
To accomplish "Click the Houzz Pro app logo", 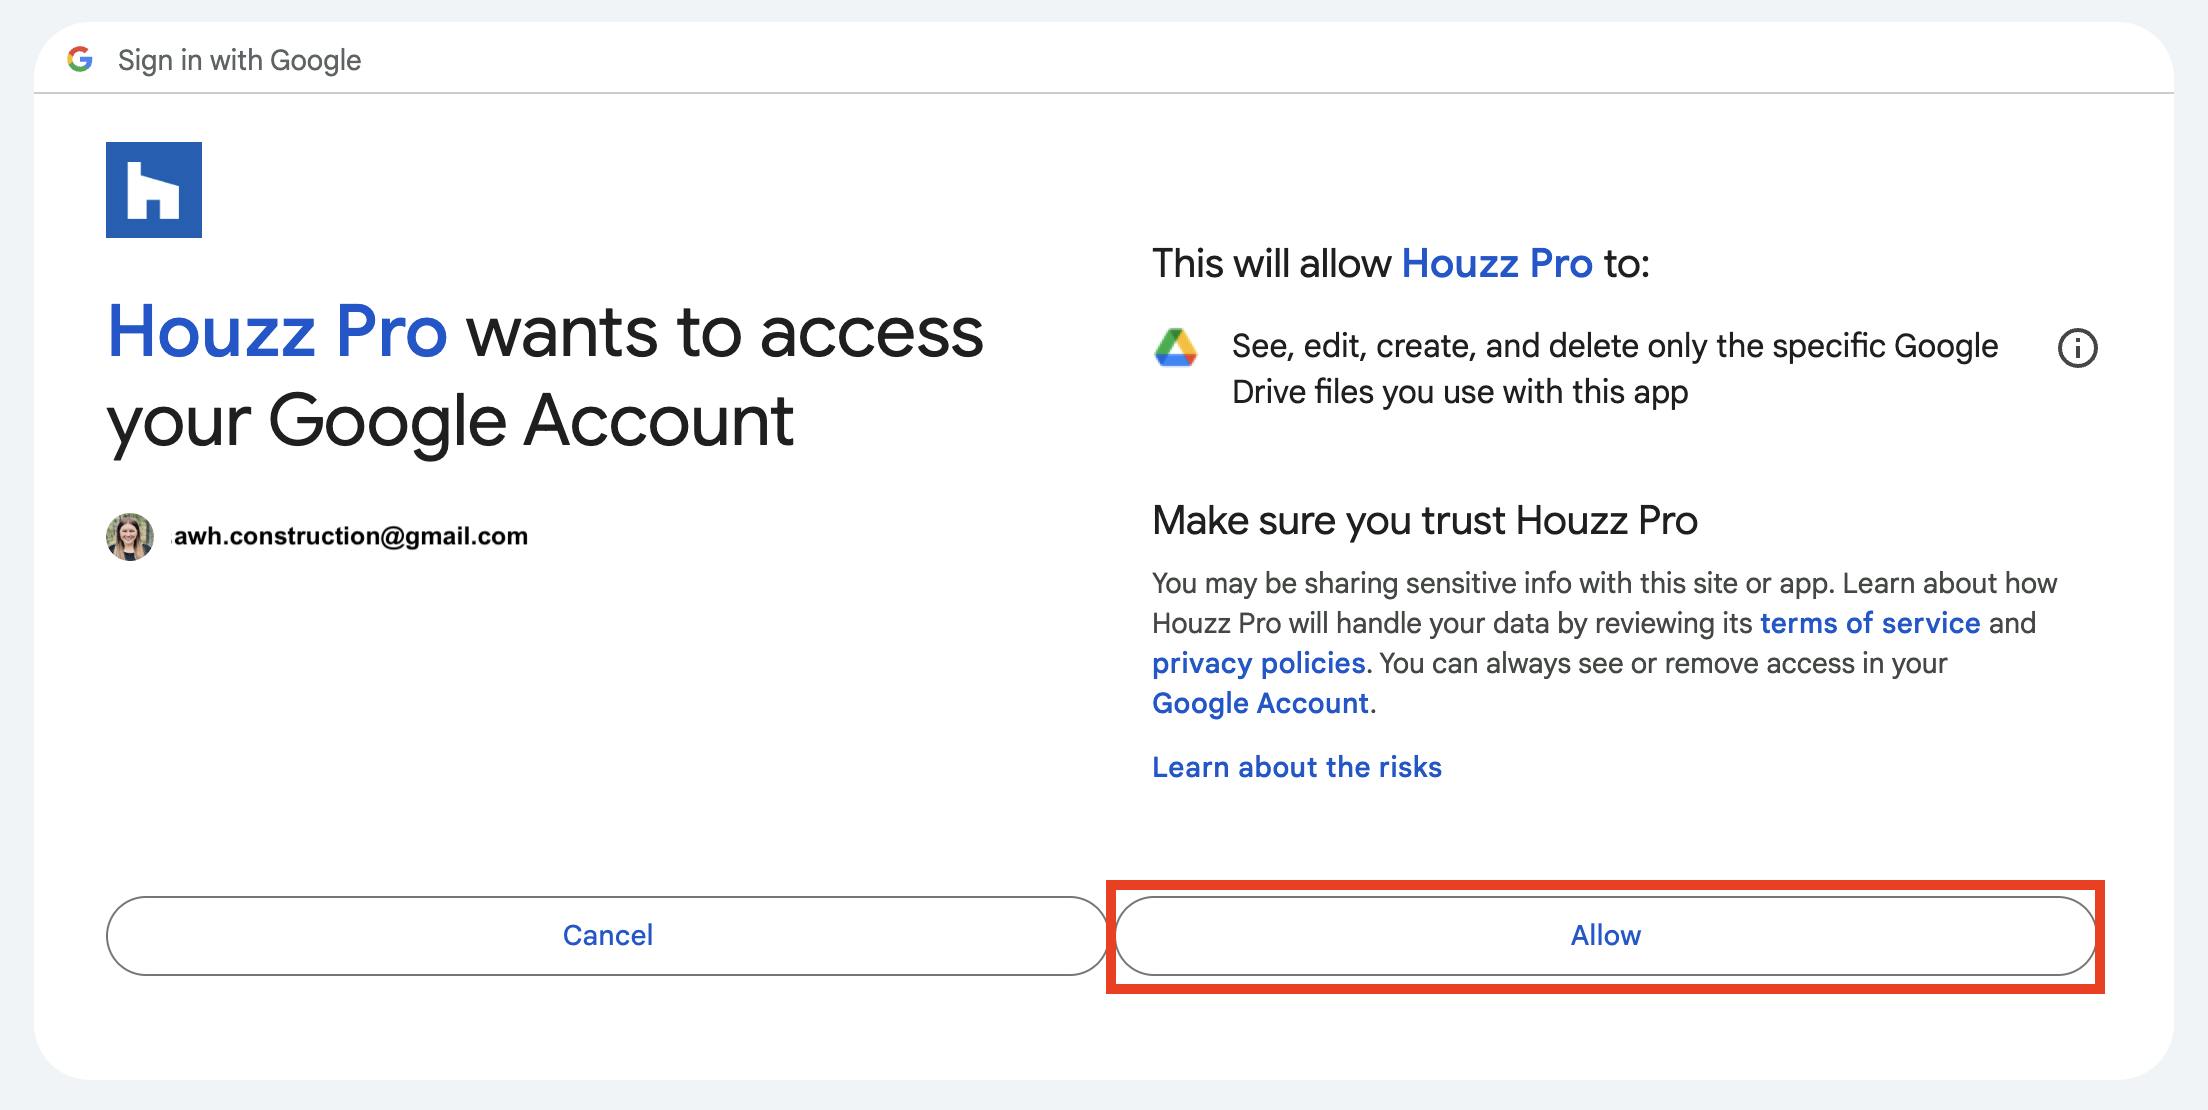I will (154, 190).
